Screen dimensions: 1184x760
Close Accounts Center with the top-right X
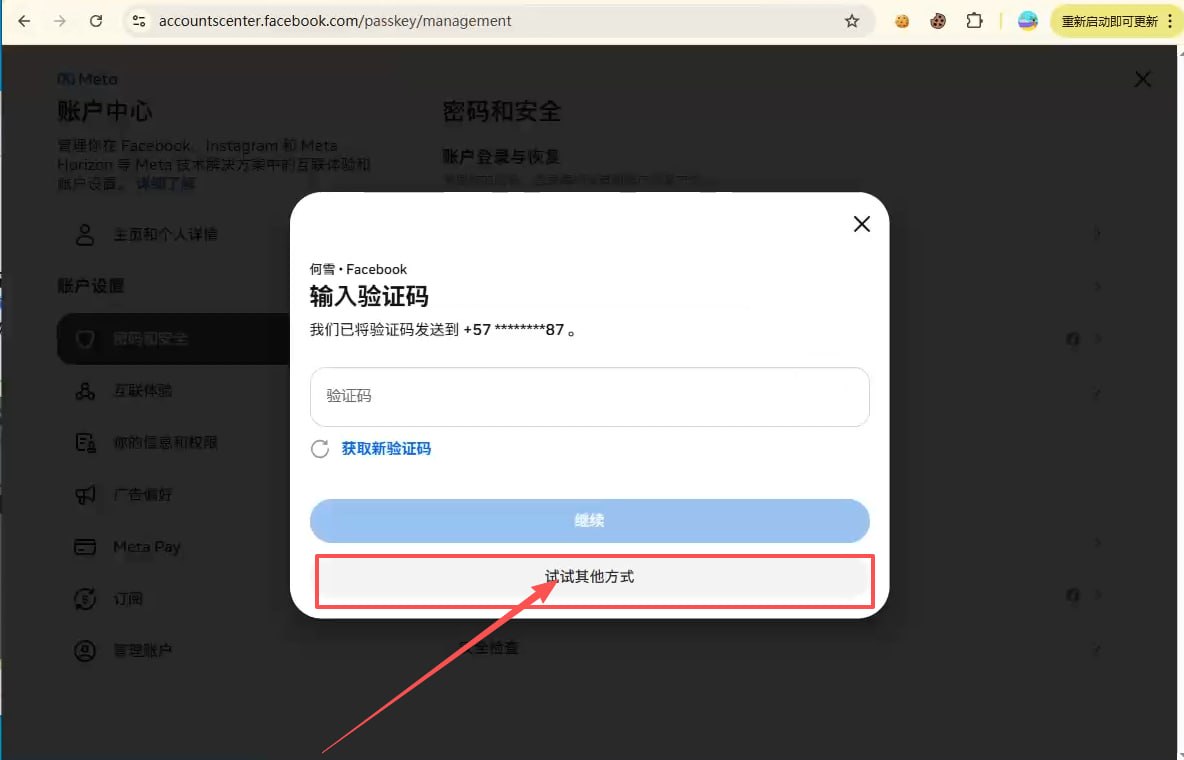pos(1142,79)
